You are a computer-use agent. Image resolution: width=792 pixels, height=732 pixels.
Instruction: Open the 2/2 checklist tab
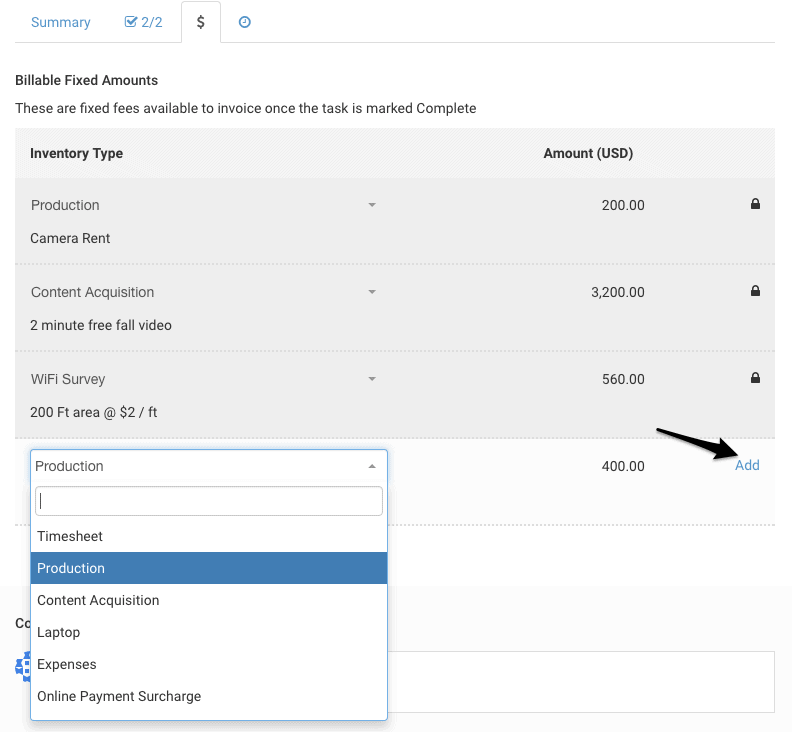[143, 22]
